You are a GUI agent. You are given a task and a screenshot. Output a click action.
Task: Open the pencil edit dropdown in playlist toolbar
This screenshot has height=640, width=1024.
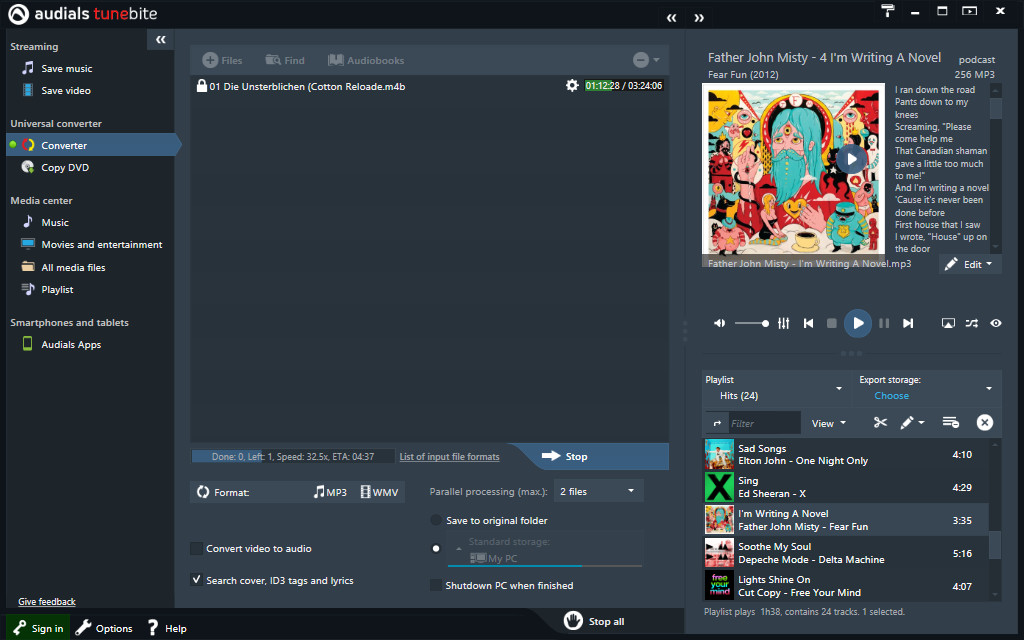tap(912, 423)
